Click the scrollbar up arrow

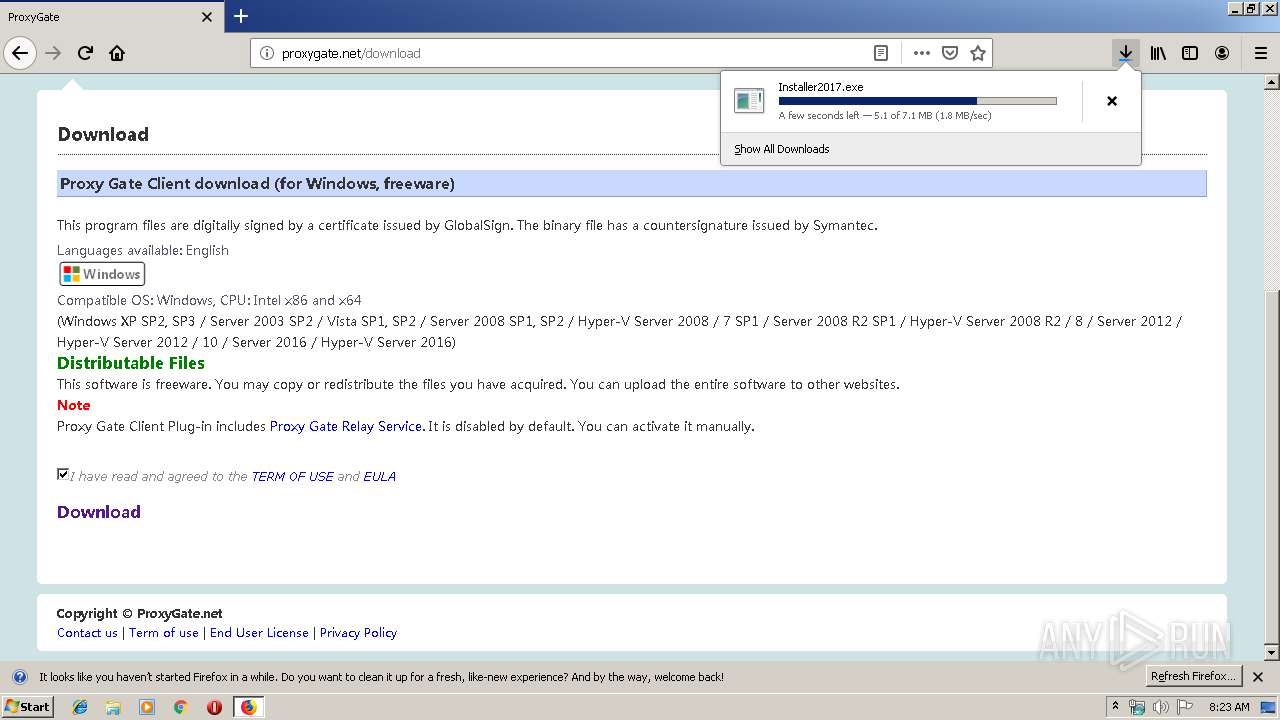pos(1271,81)
